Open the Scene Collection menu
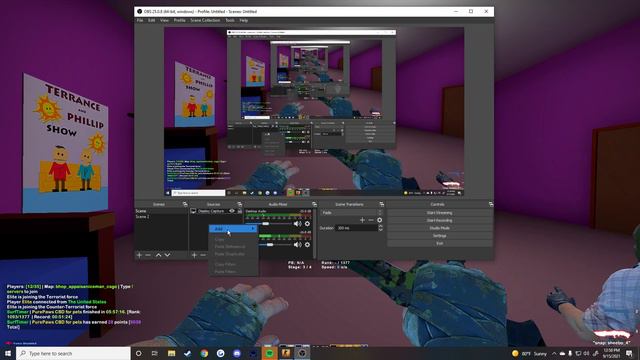640x360 pixels. (x=205, y=20)
